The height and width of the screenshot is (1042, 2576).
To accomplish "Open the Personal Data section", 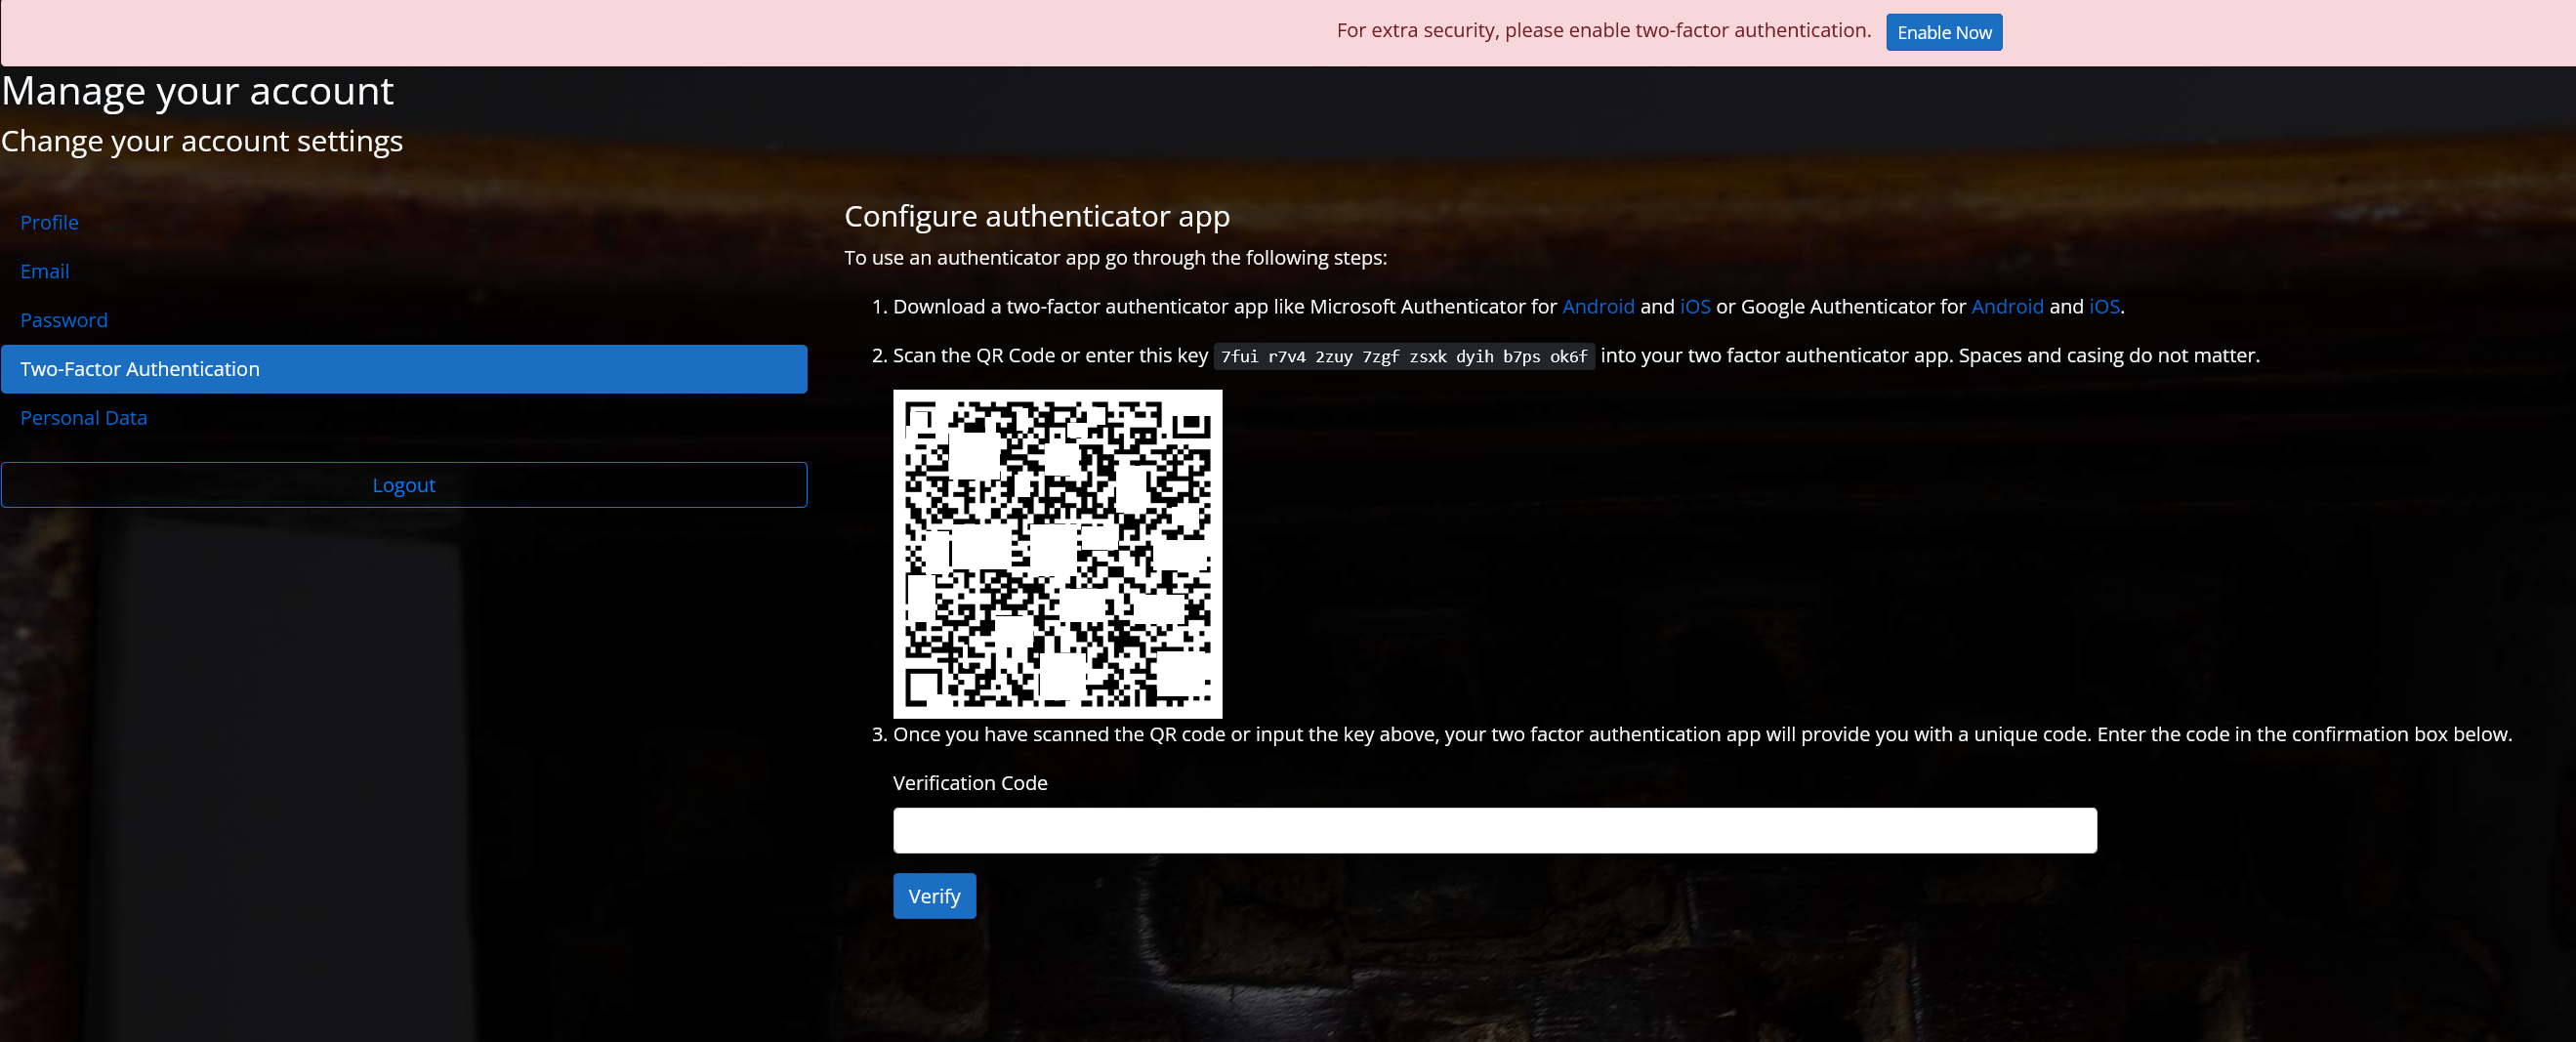I will tap(83, 418).
